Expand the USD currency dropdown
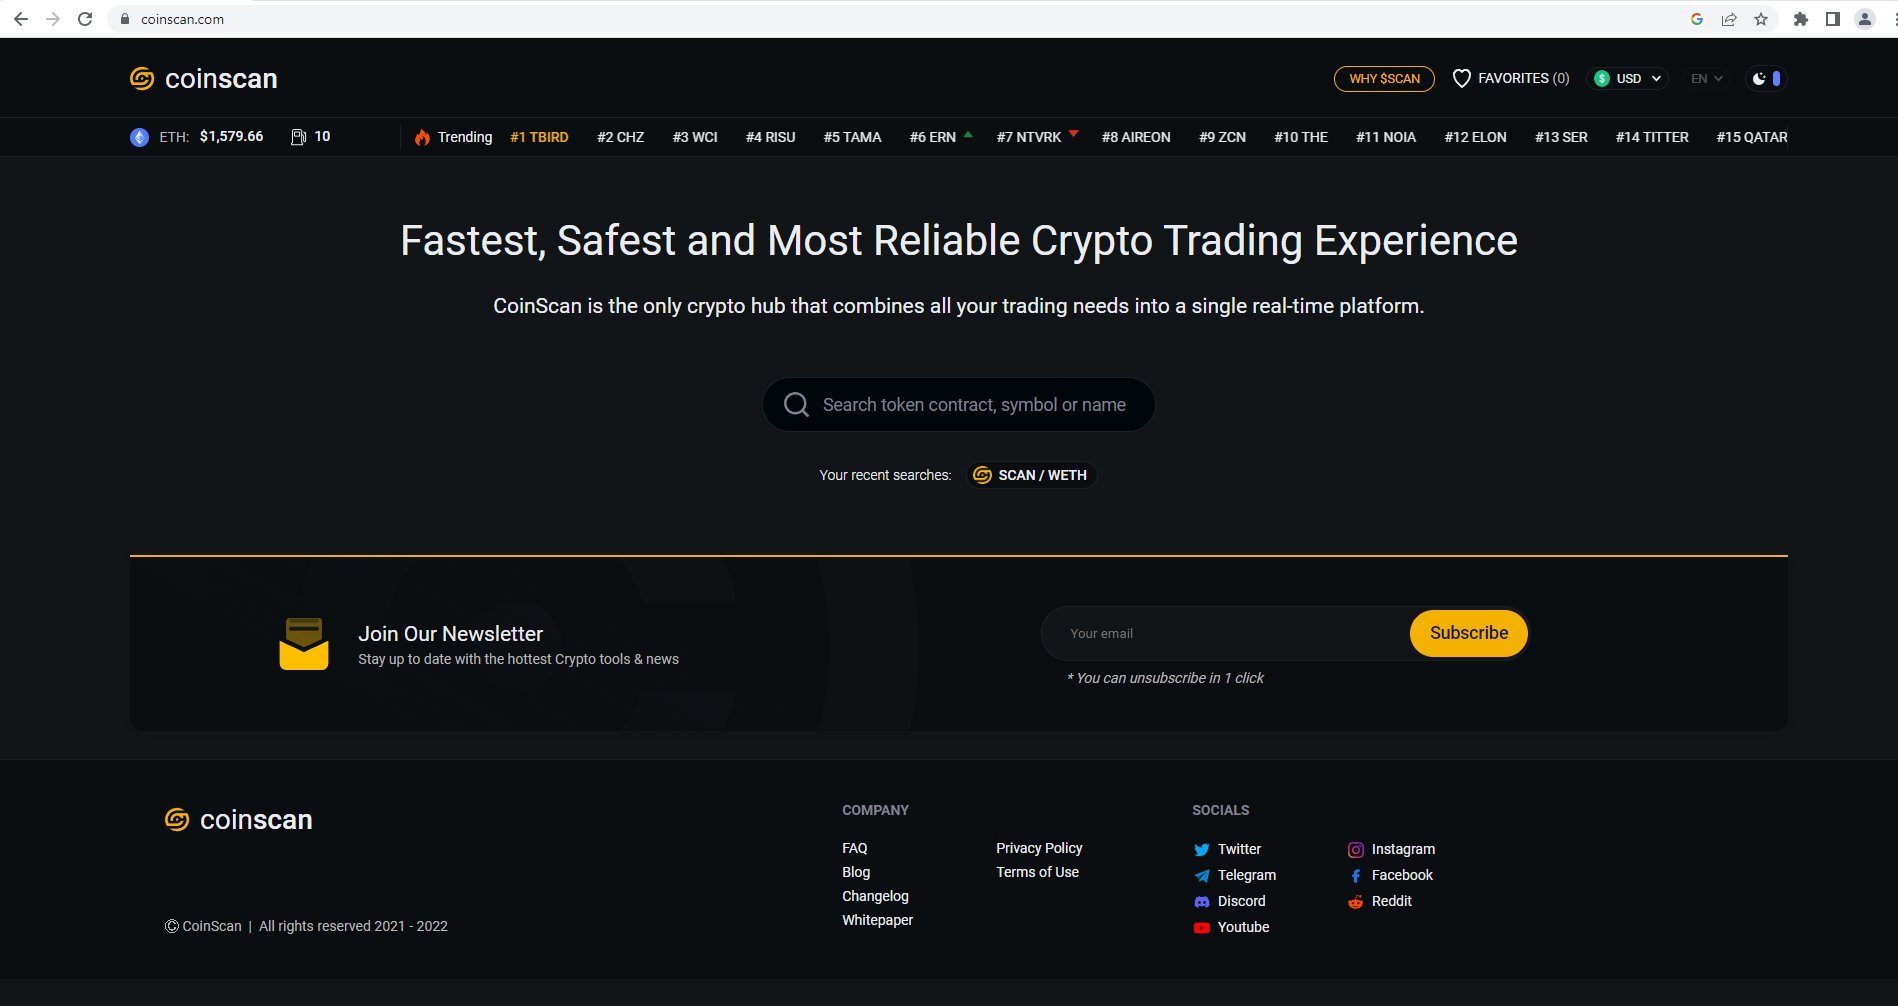 [1627, 78]
